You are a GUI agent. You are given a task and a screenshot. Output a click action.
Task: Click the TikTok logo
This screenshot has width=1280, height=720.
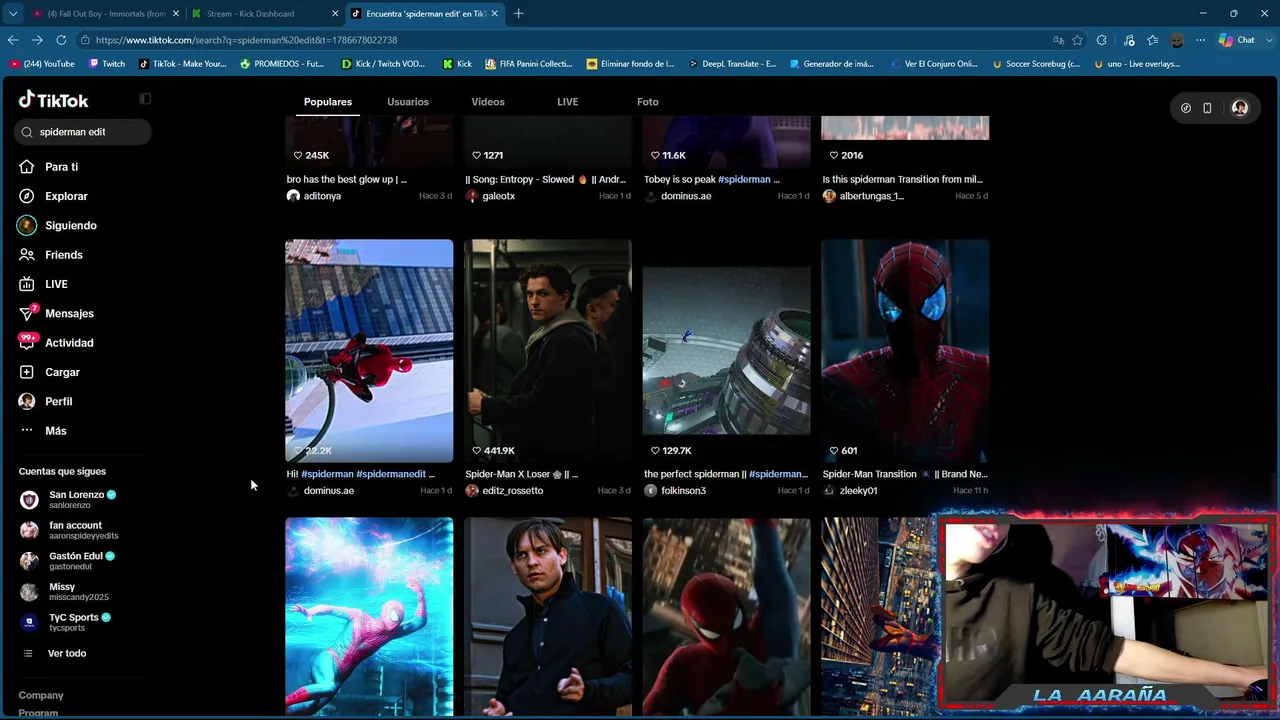point(54,100)
